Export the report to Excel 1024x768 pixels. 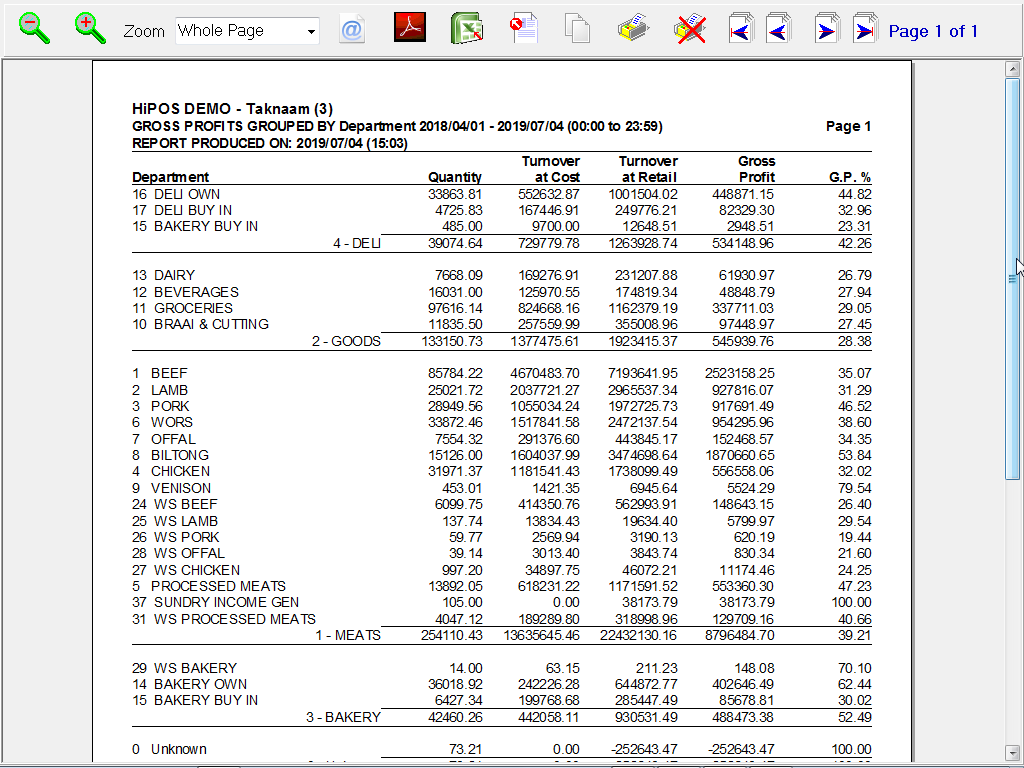pyautogui.click(x=467, y=28)
